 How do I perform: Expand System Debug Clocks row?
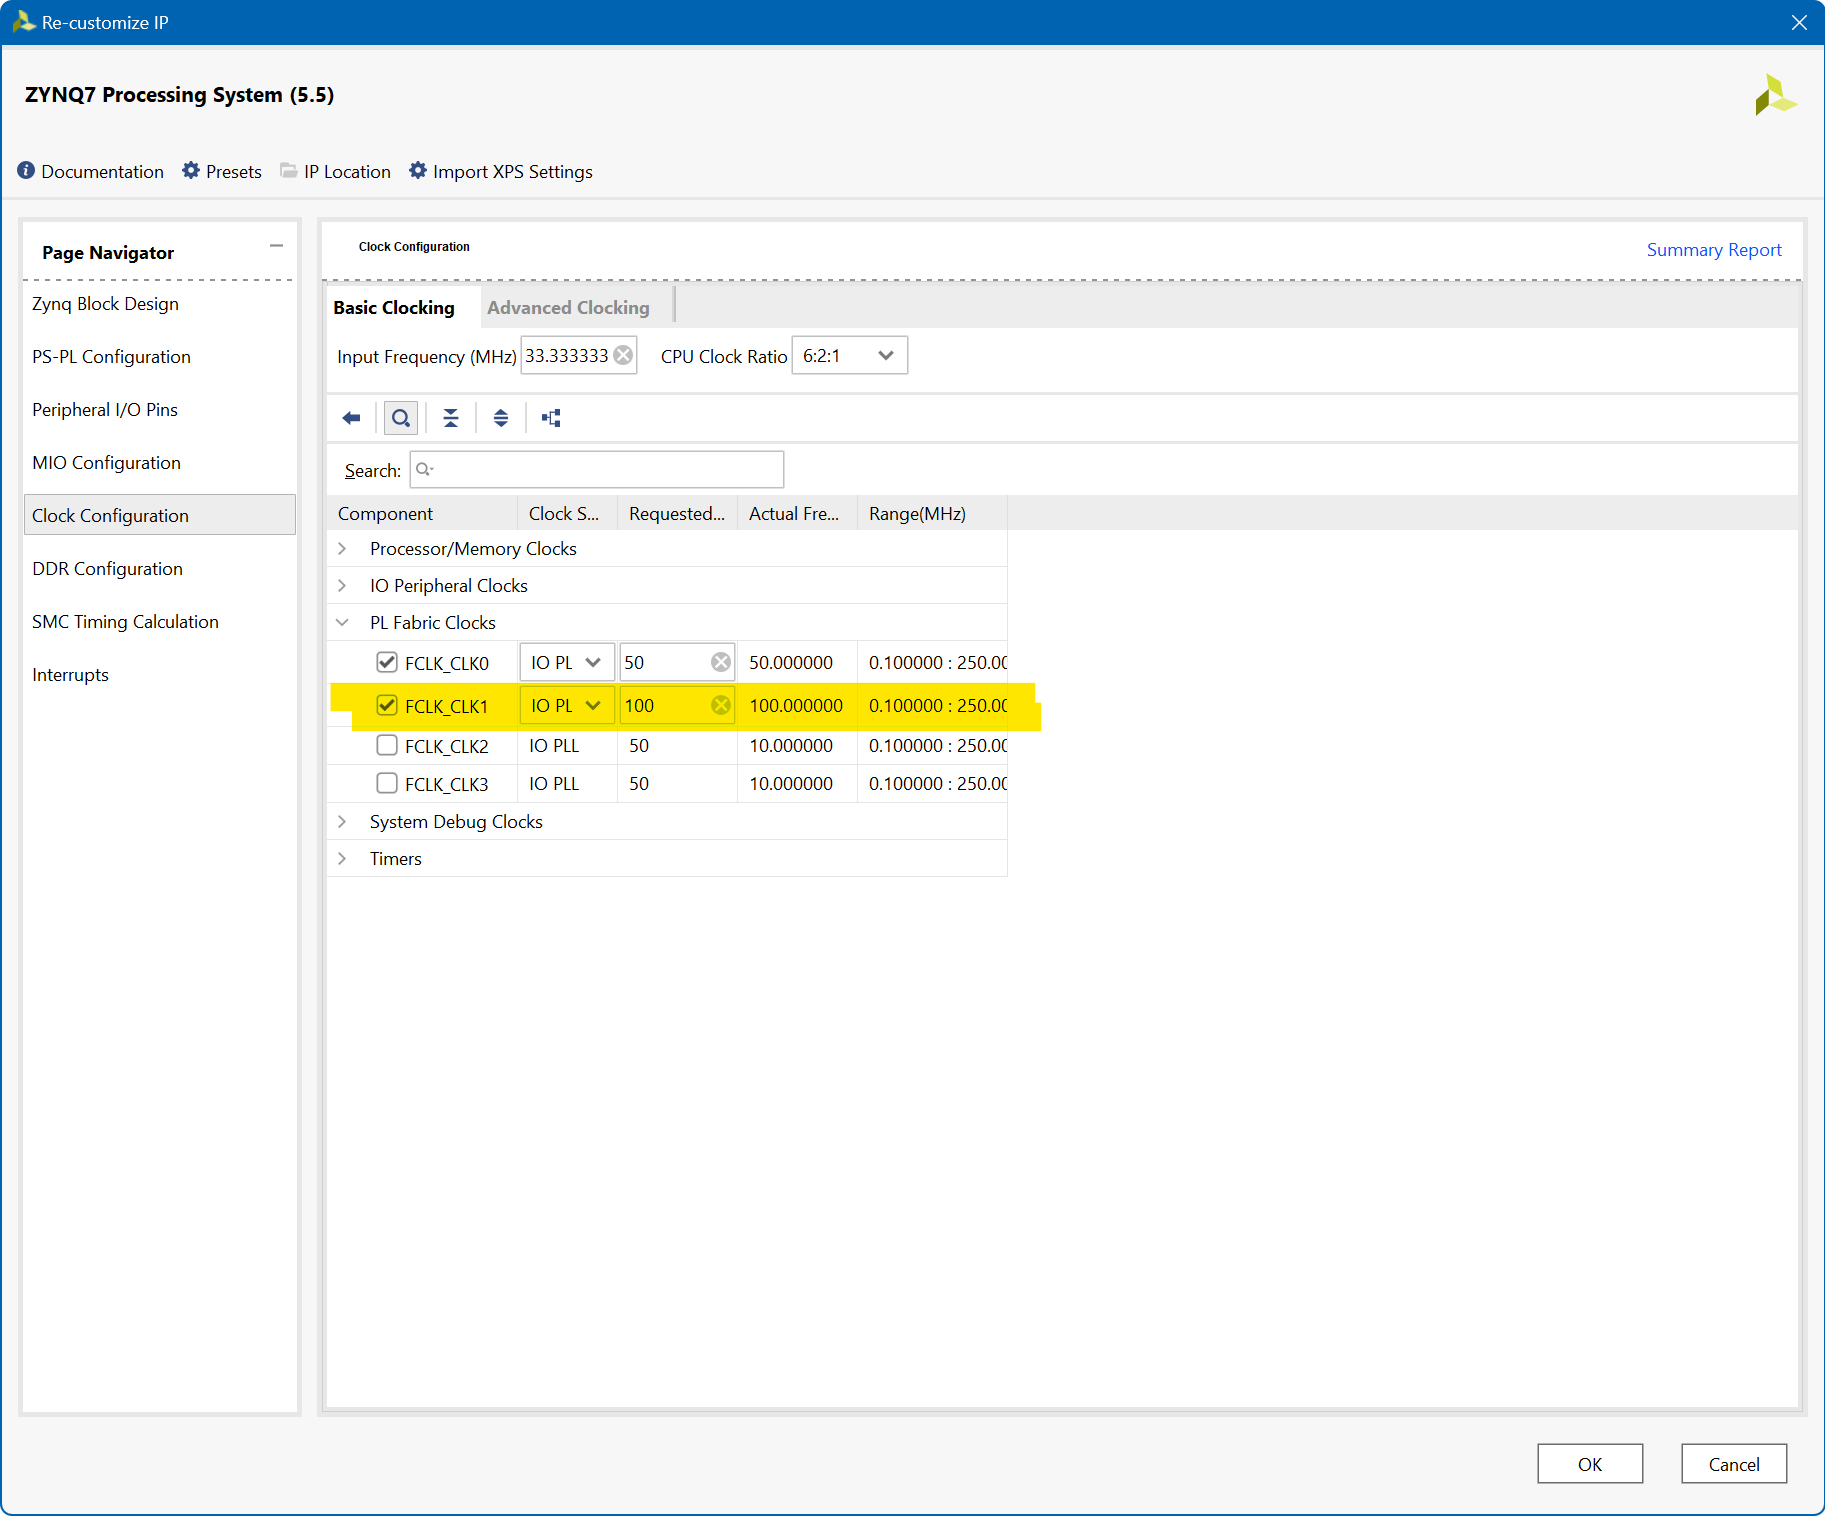342,821
